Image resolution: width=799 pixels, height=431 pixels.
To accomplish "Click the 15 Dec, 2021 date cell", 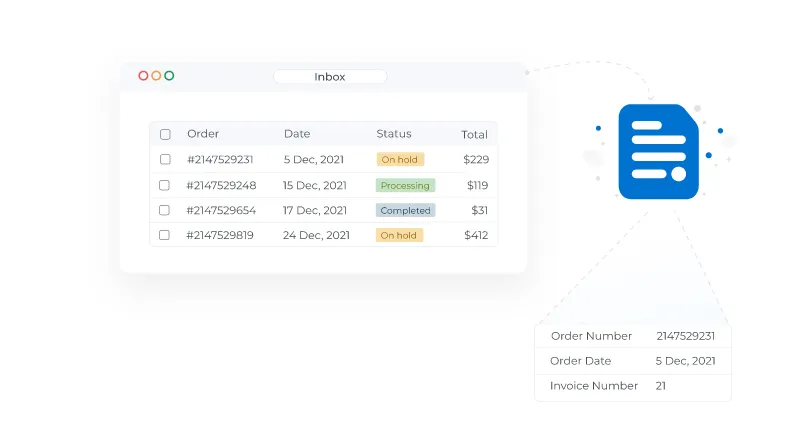I will (x=315, y=185).
